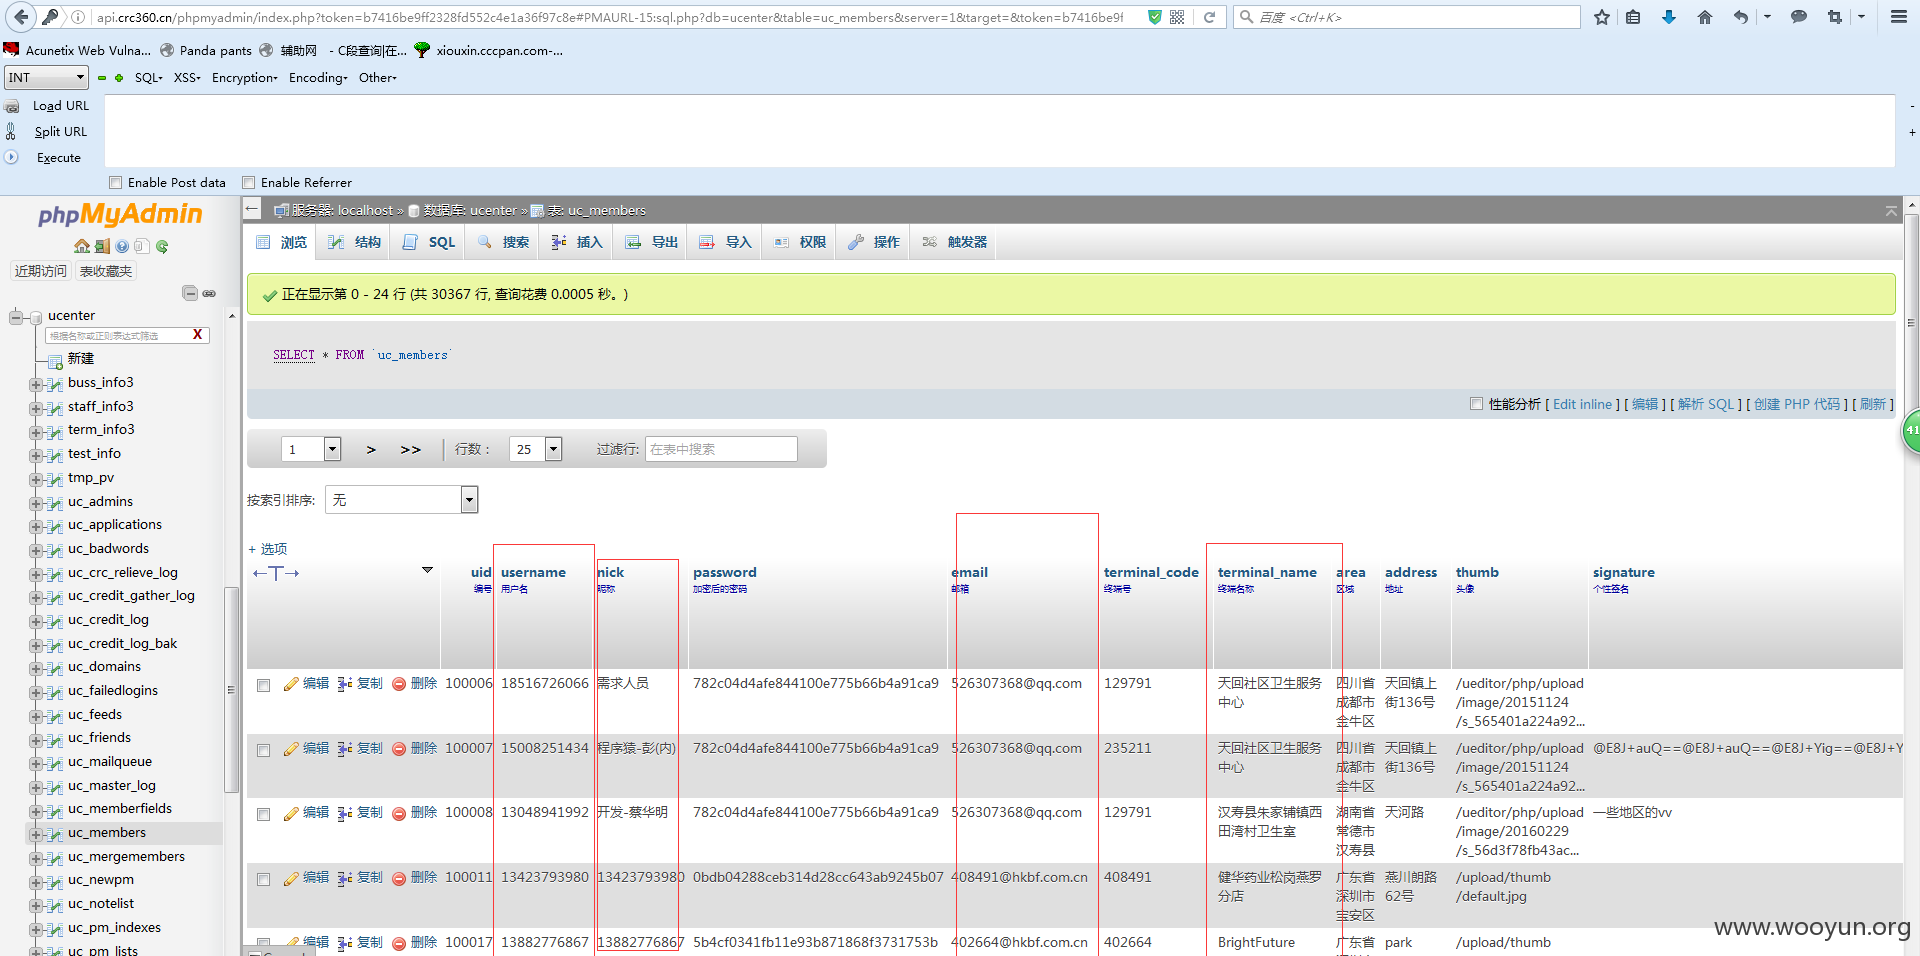Viewport: 1920px width, 956px height.
Task: Click the 创建 PHP 代码 link
Action: click(x=1796, y=404)
